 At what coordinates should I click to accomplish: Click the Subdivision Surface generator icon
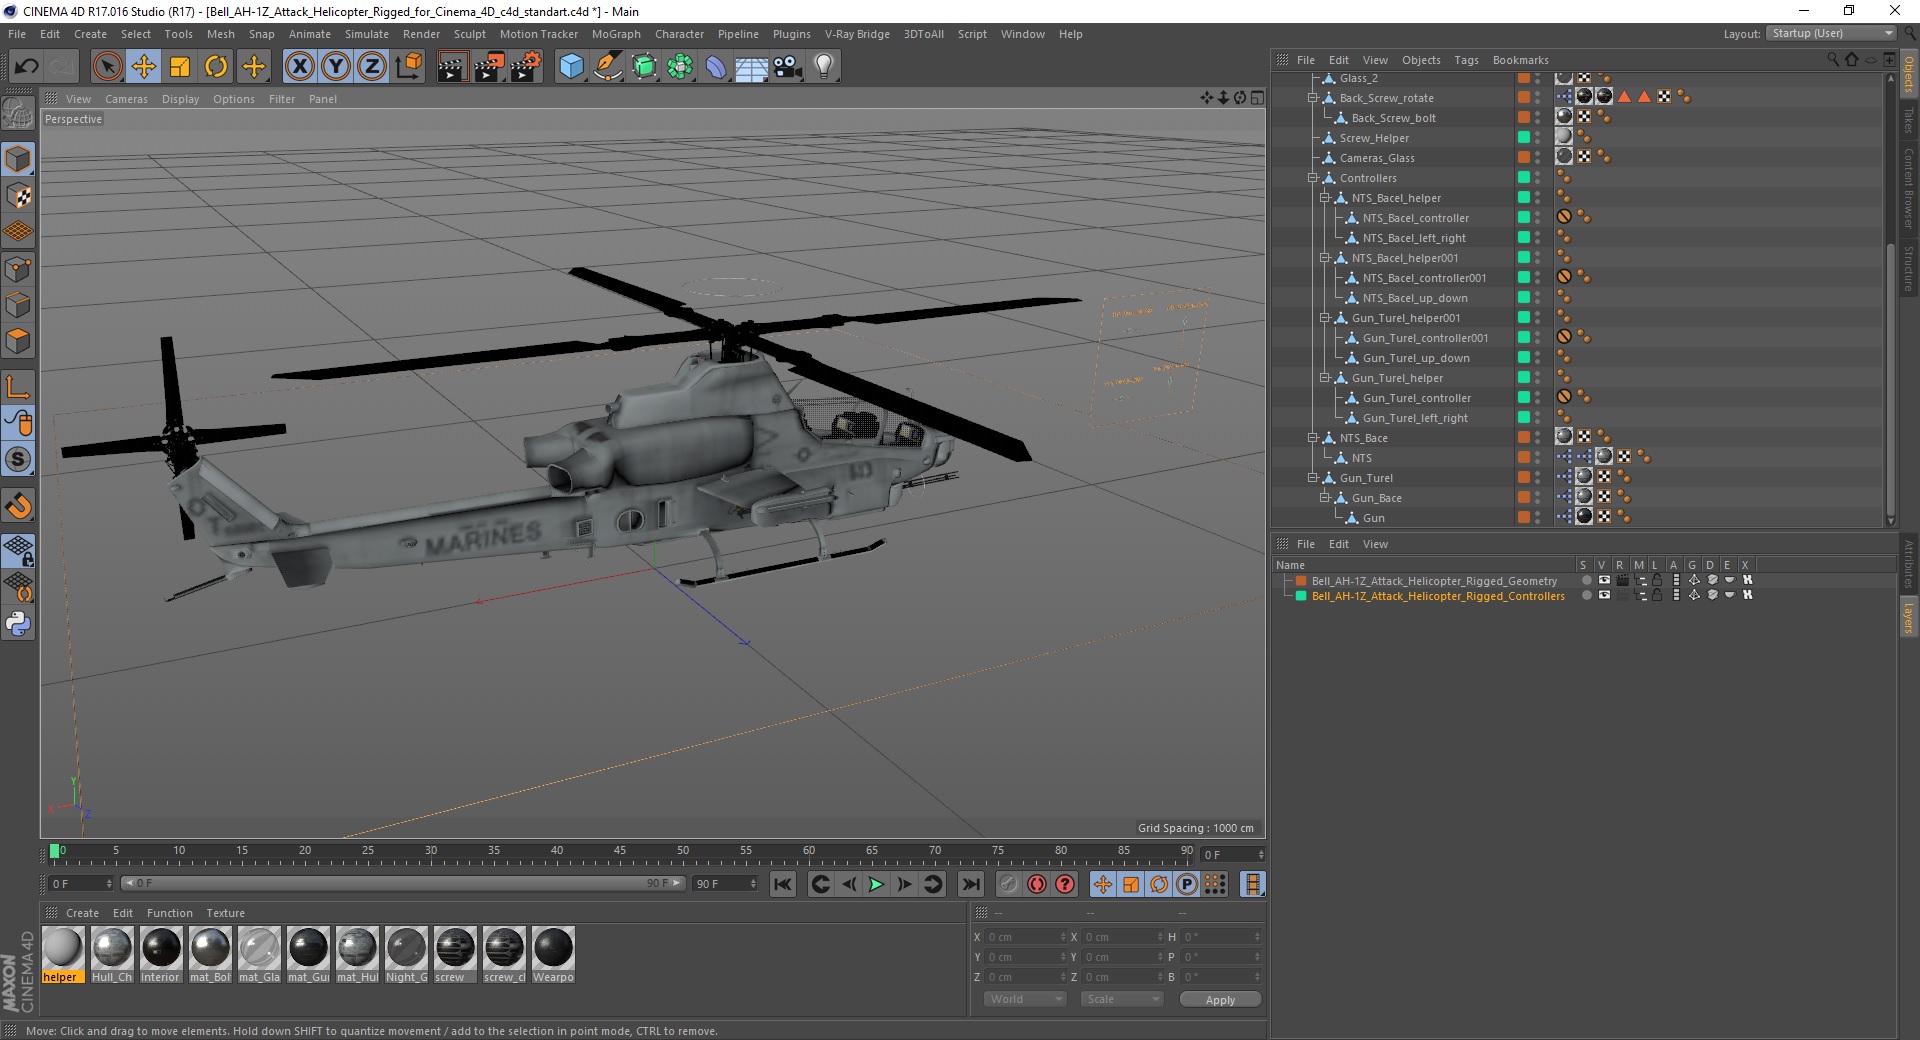[644, 67]
